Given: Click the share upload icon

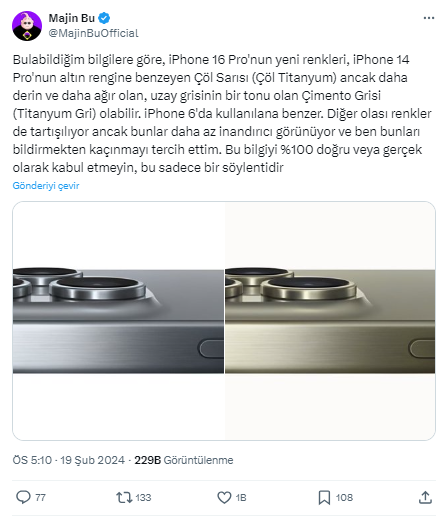Looking at the screenshot, I should [x=425, y=497].
